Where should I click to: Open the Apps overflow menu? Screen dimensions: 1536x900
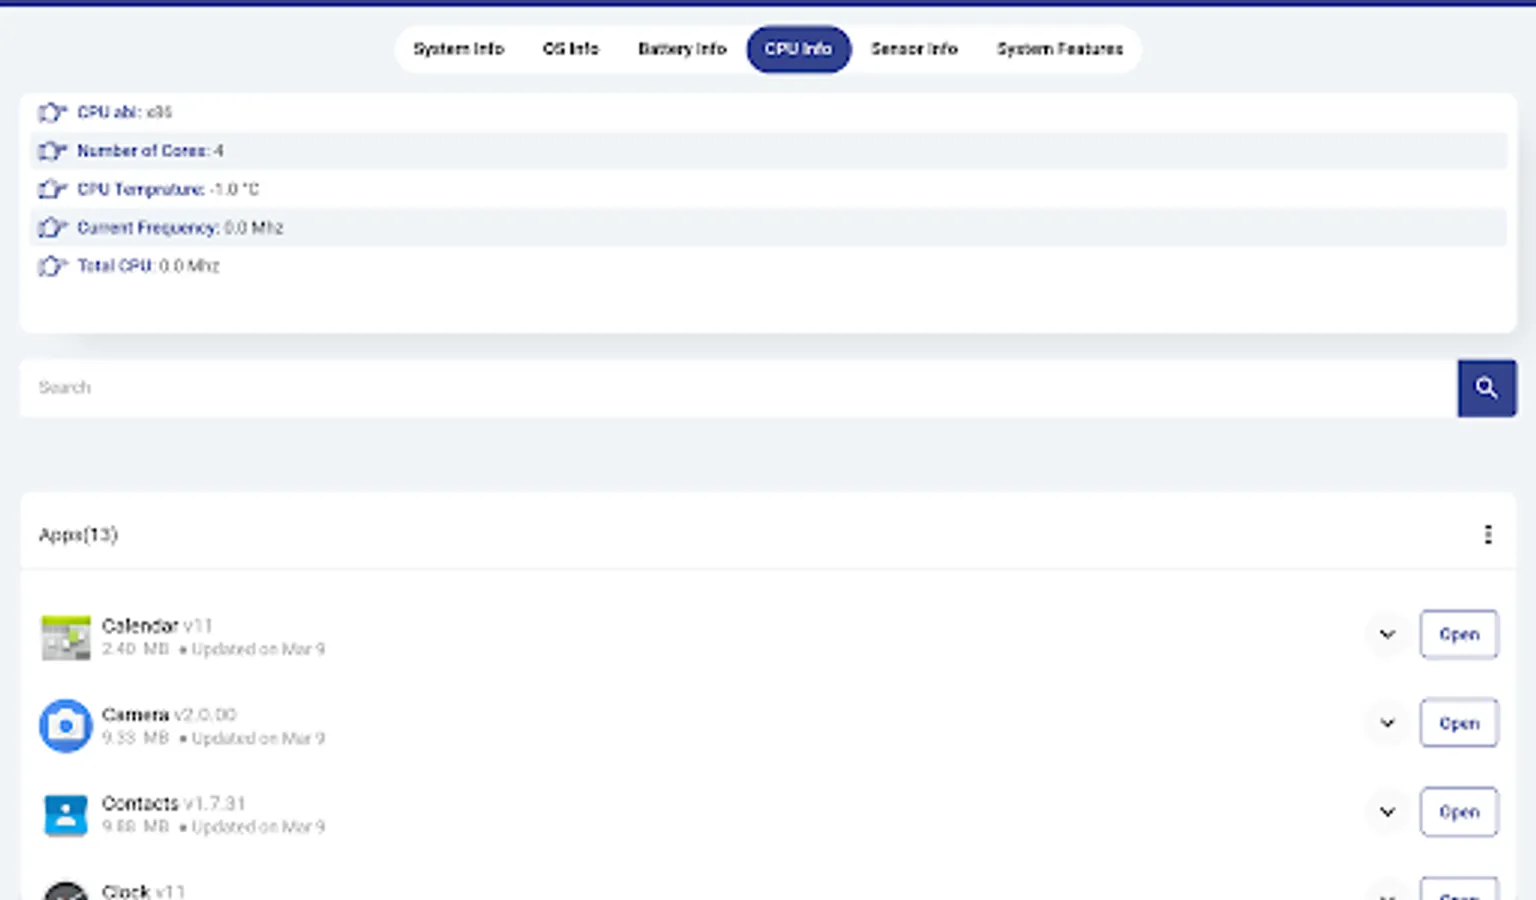tap(1488, 534)
